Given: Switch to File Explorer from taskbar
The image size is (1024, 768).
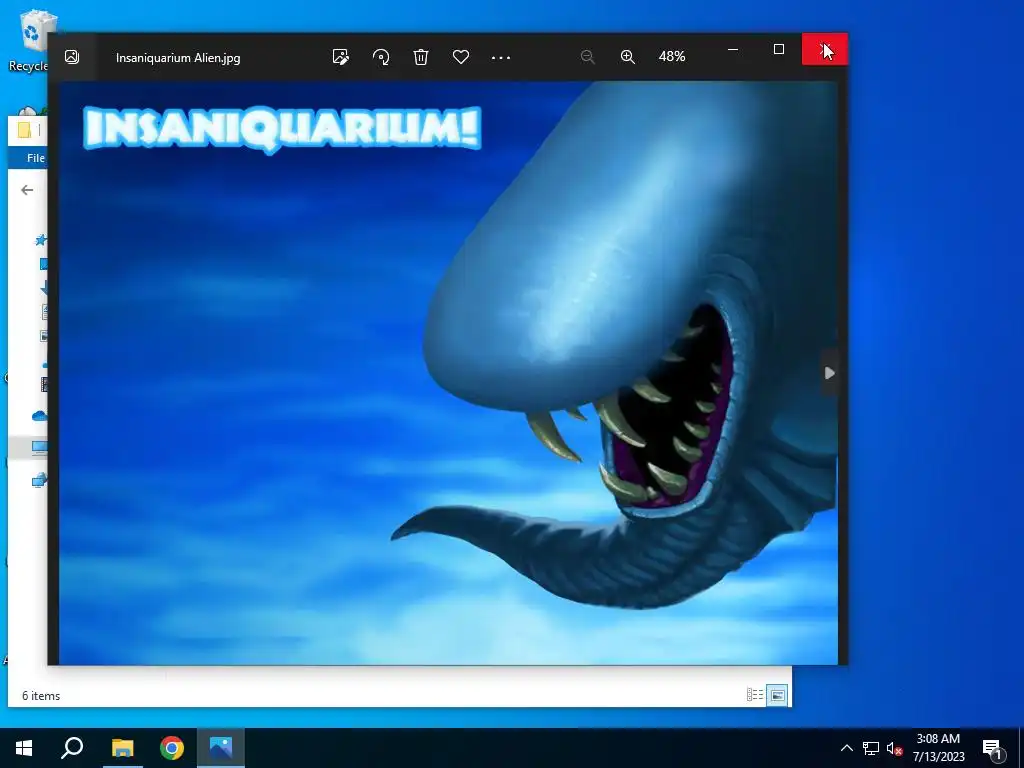Looking at the screenshot, I should pyautogui.click(x=122, y=748).
